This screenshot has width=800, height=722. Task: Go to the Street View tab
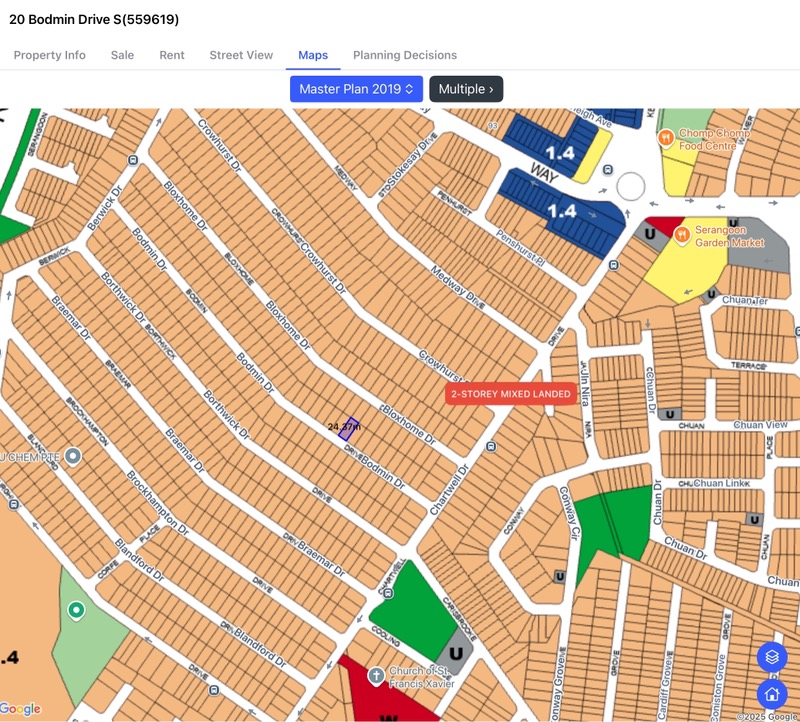241,55
